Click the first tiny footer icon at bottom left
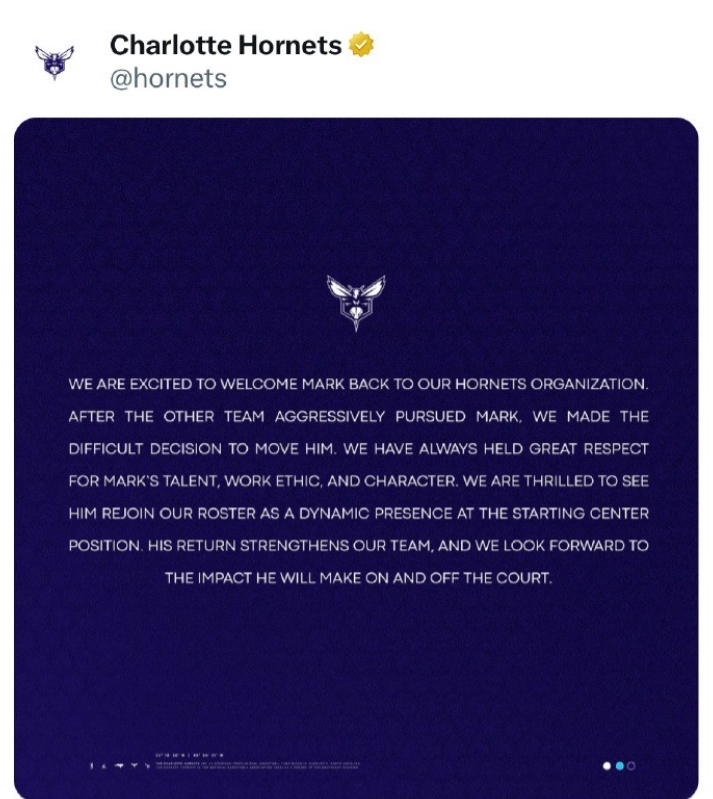 click(92, 766)
